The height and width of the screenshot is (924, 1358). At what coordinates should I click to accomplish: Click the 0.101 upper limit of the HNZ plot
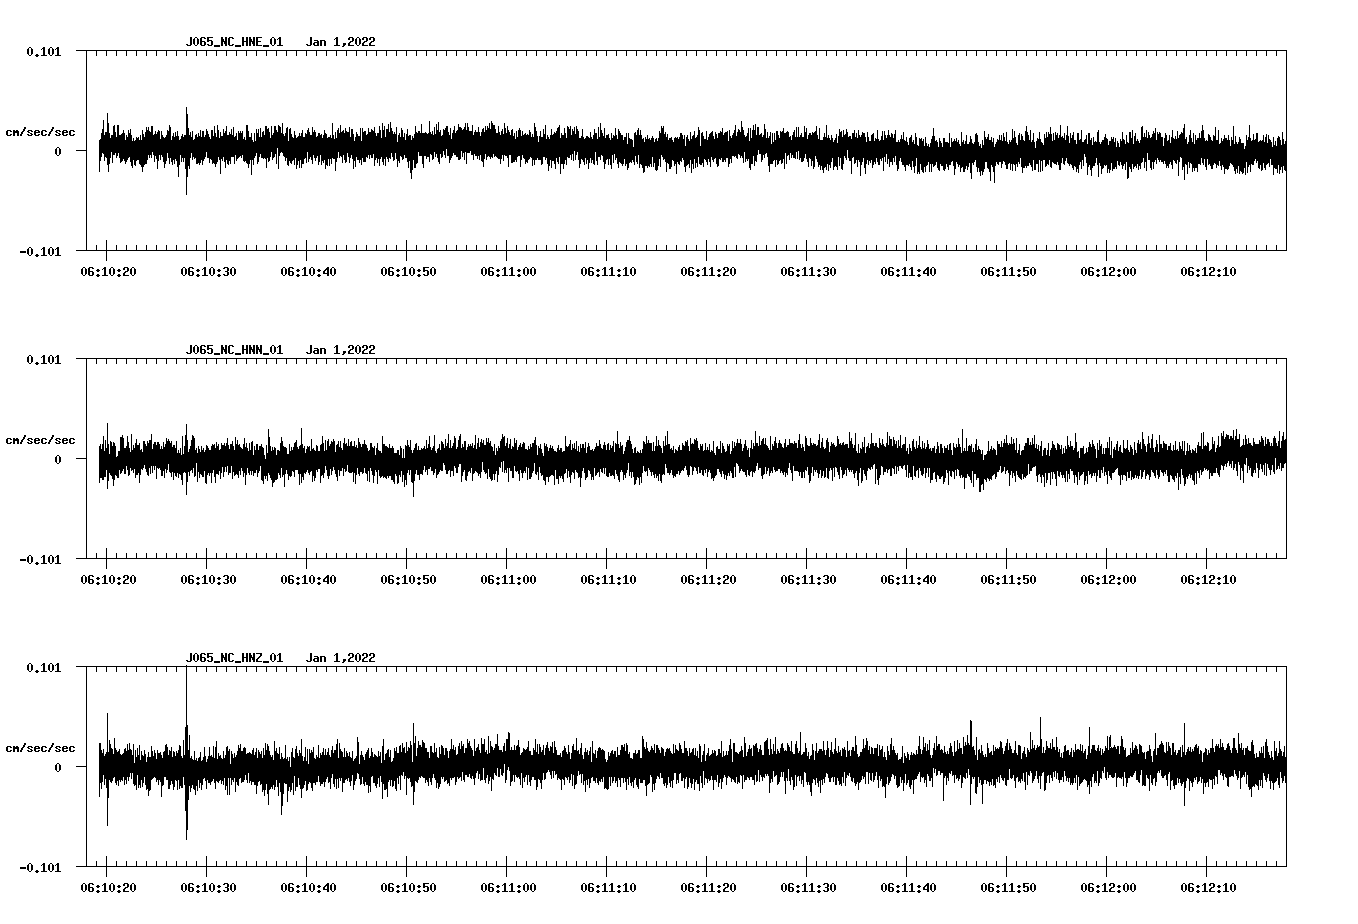tap(43, 667)
